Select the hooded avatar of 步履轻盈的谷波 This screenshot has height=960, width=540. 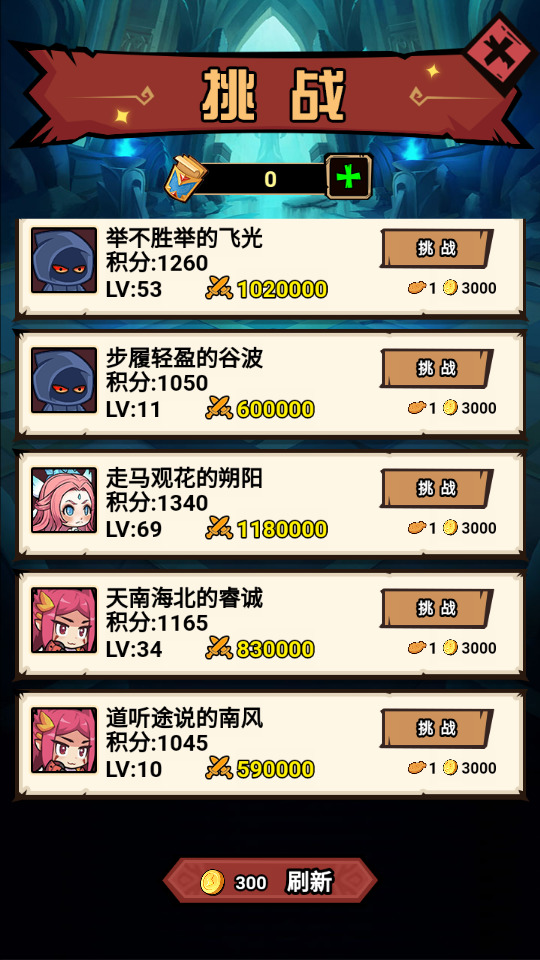64,380
